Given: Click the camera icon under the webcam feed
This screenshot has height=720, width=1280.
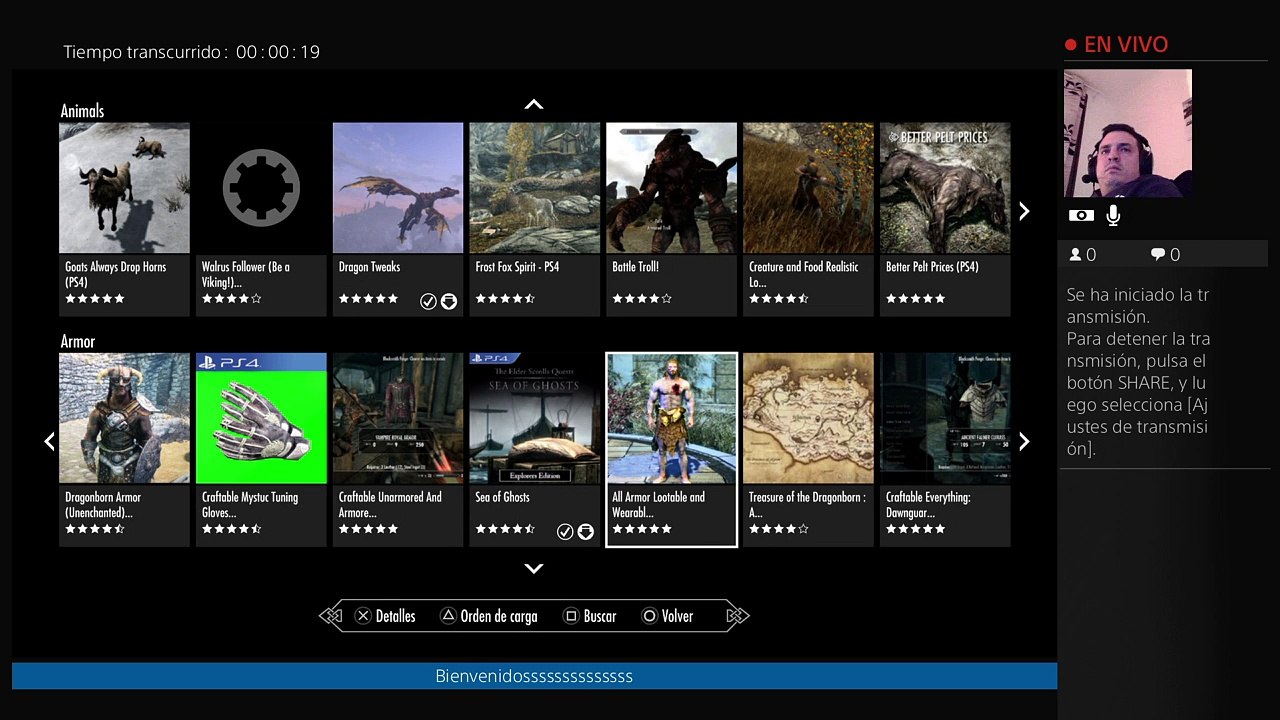Looking at the screenshot, I should pos(1081,215).
